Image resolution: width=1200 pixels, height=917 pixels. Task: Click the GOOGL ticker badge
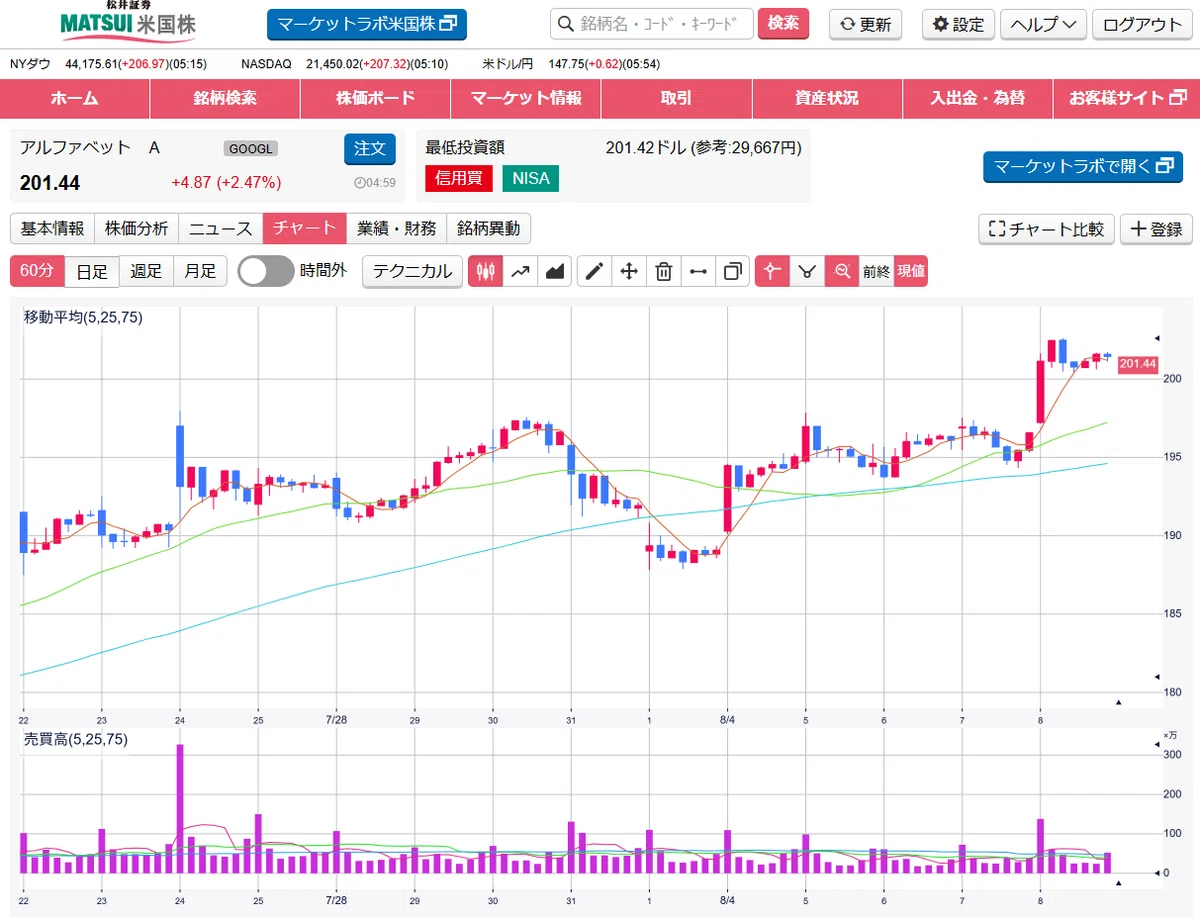(x=250, y=149)
